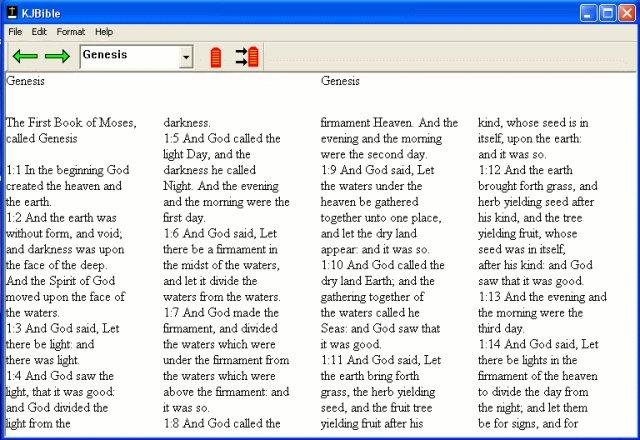
Task: Minimize the KJBible window
Action: 588,13
